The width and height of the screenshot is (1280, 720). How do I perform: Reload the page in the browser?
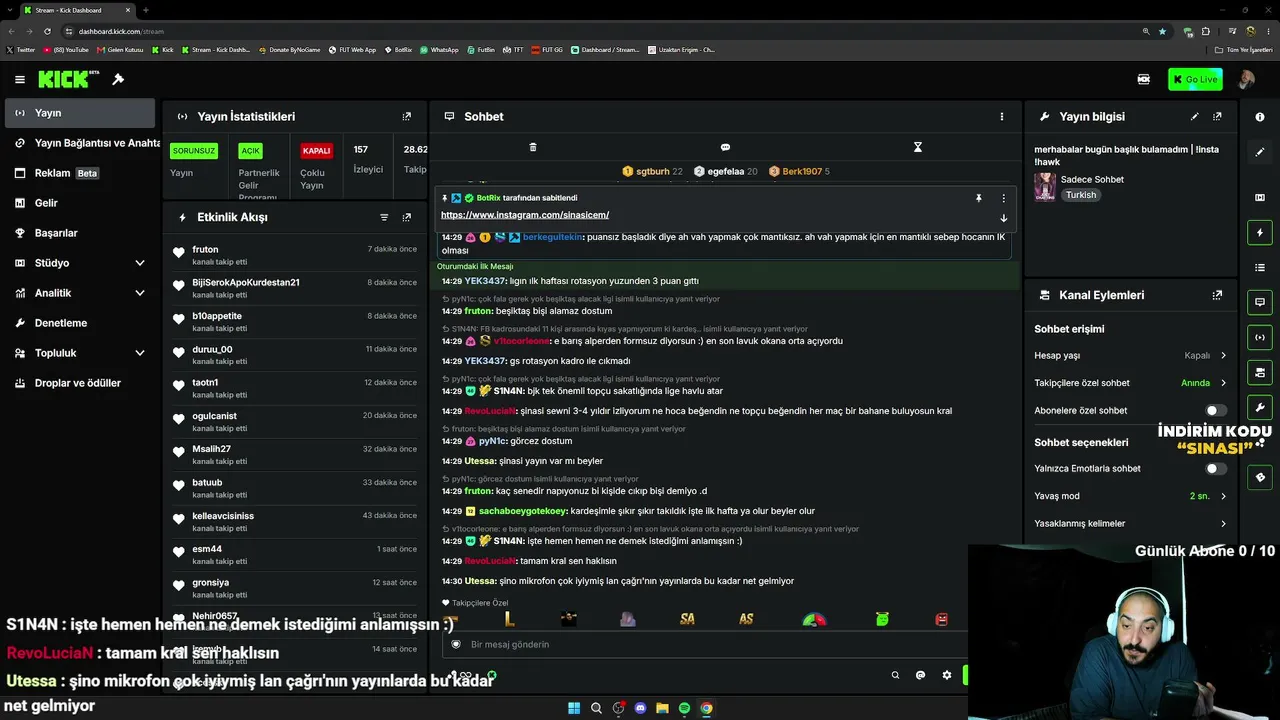[47, 31]
